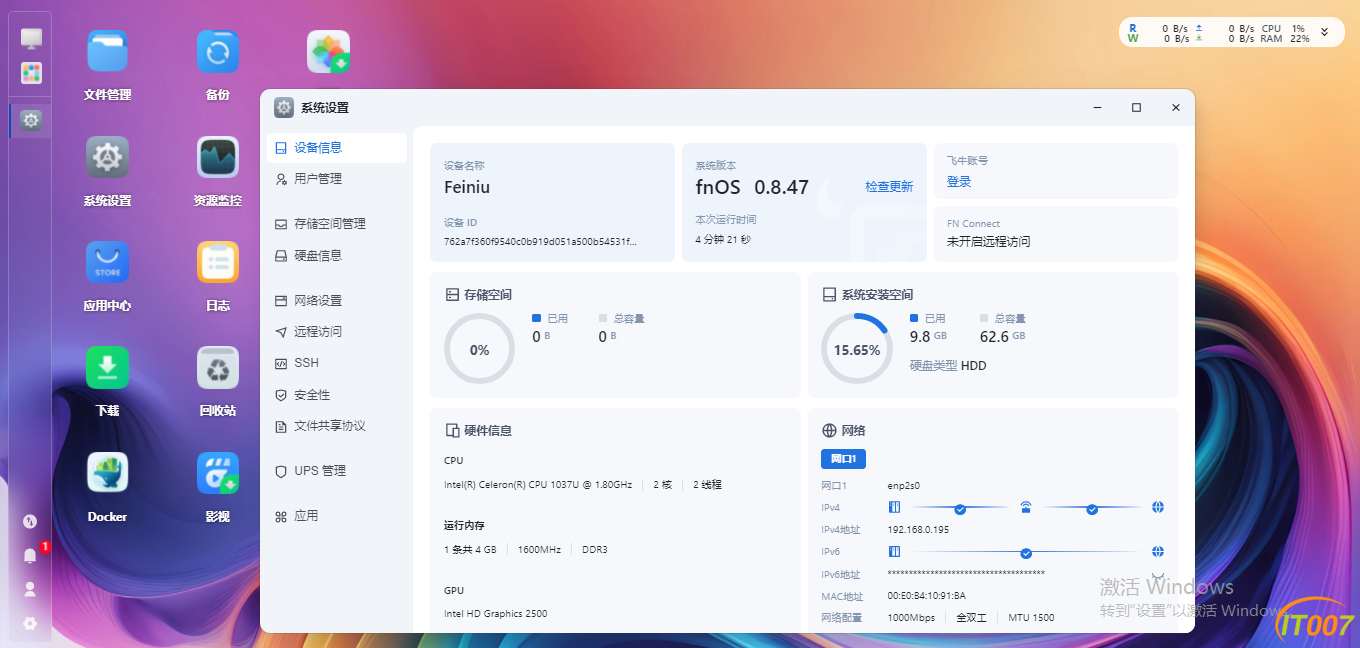Select 应用 in settings sidebar
The width and height of the screenshot is (1360, 648).
pos(337,516)
